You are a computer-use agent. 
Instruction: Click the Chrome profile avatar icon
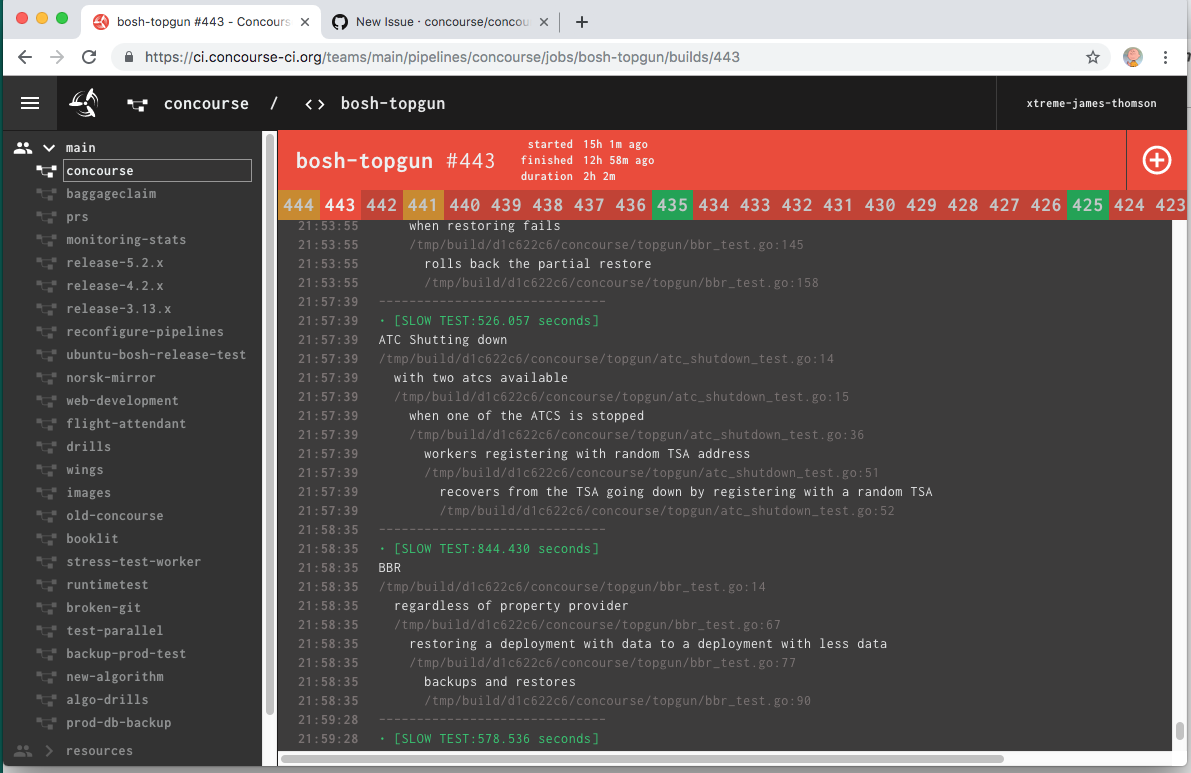click(x=1132, y=57)
